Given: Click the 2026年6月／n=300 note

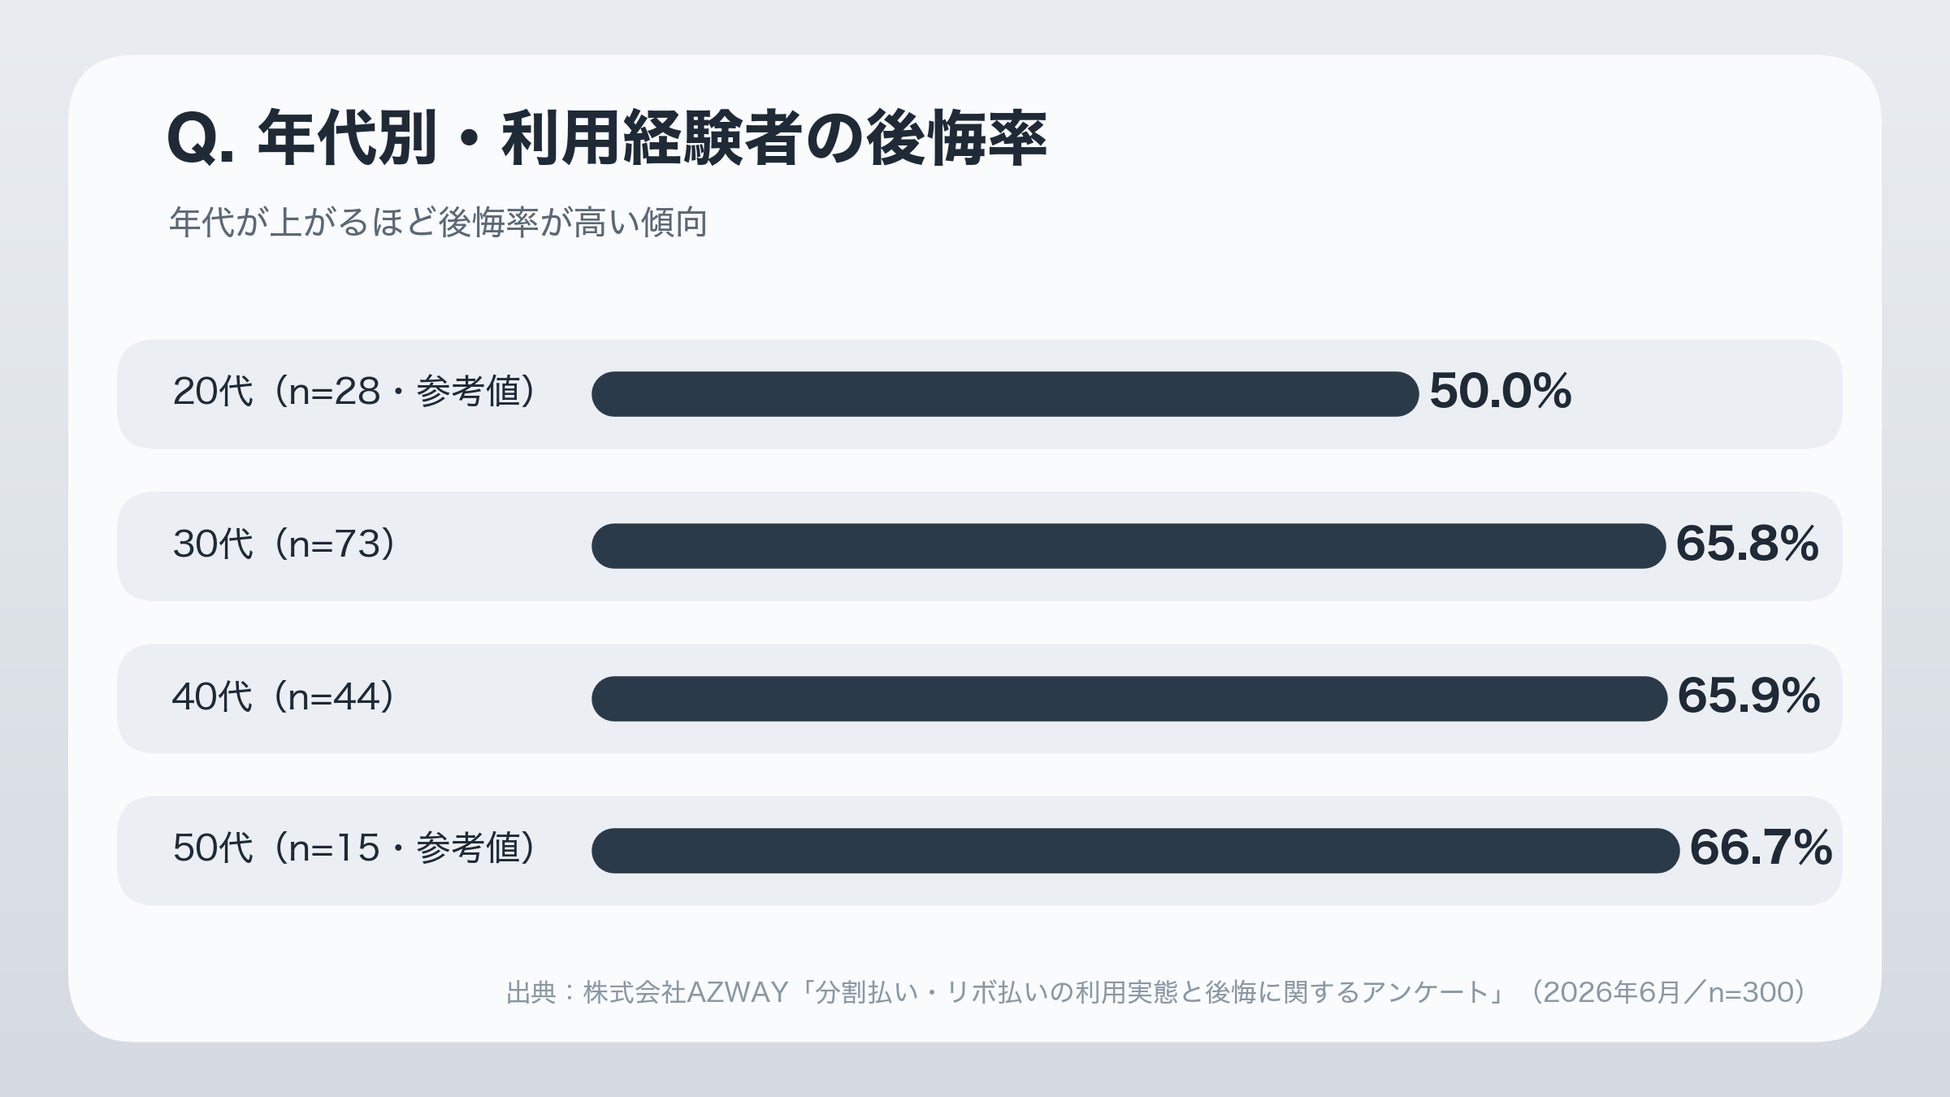Looking at the screenshot, I should [1668, 992].
